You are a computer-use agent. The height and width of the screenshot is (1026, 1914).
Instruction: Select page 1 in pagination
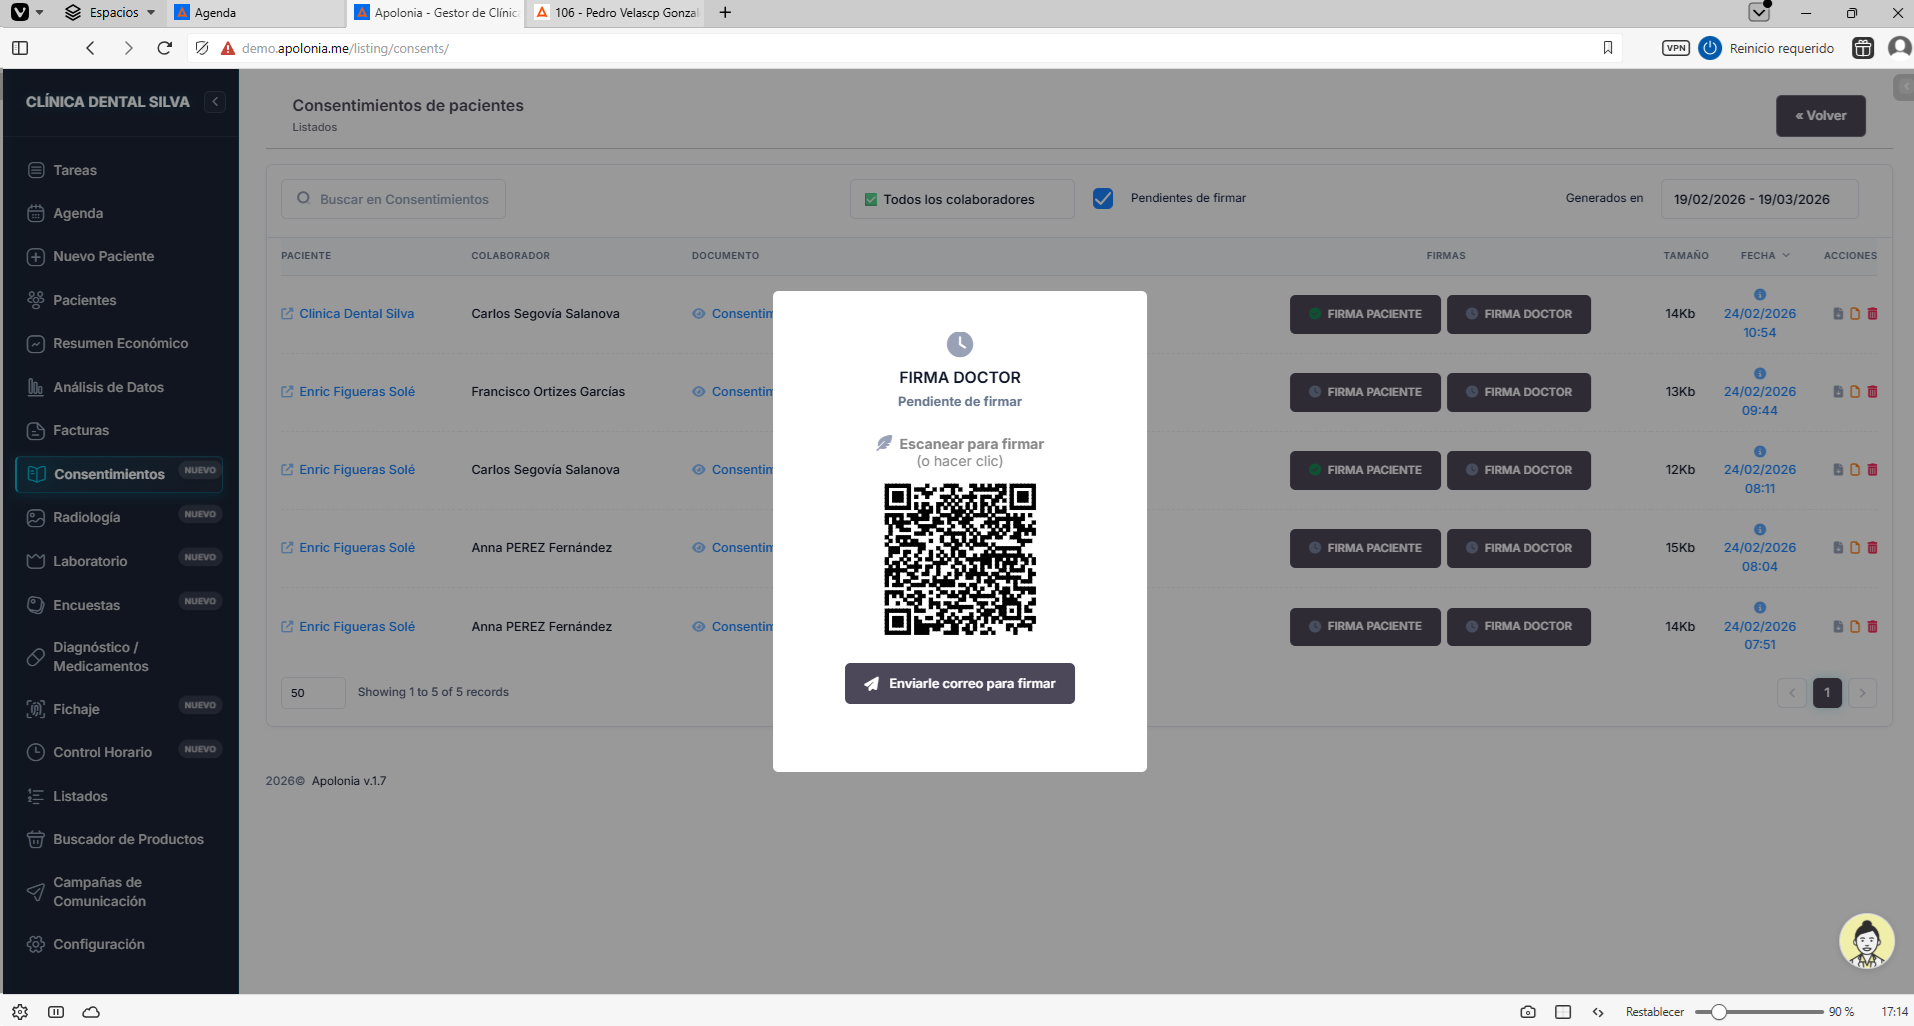(x=1827, y=693)
